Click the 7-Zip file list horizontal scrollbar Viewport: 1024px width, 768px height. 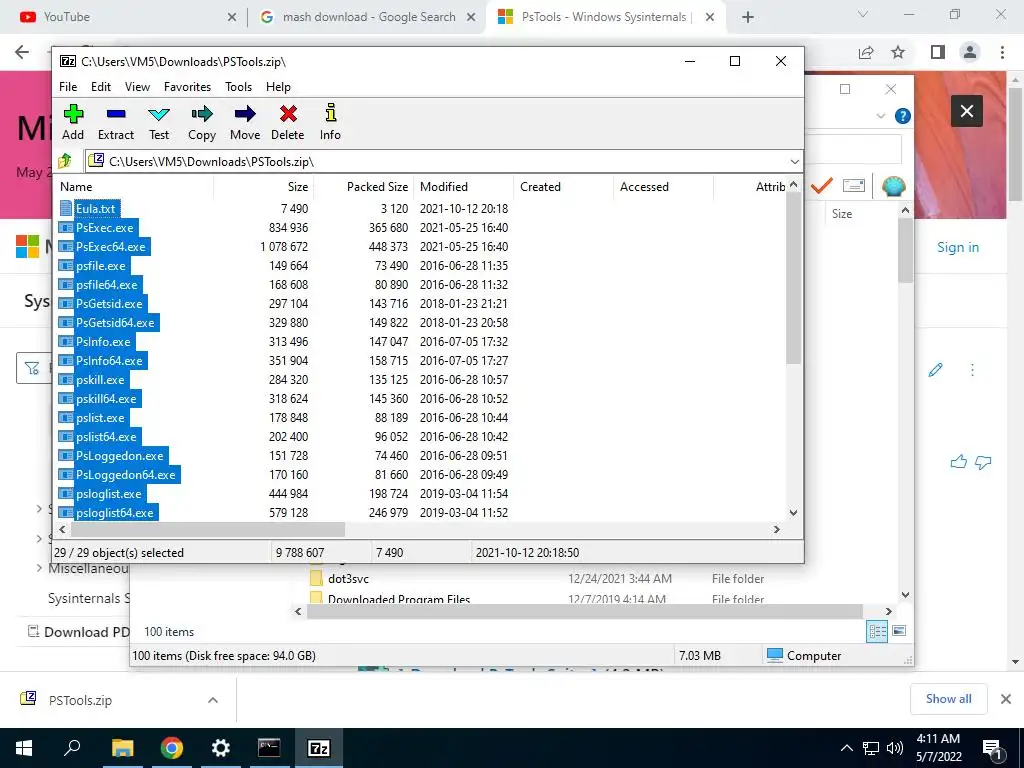click(x=208, y=529)
